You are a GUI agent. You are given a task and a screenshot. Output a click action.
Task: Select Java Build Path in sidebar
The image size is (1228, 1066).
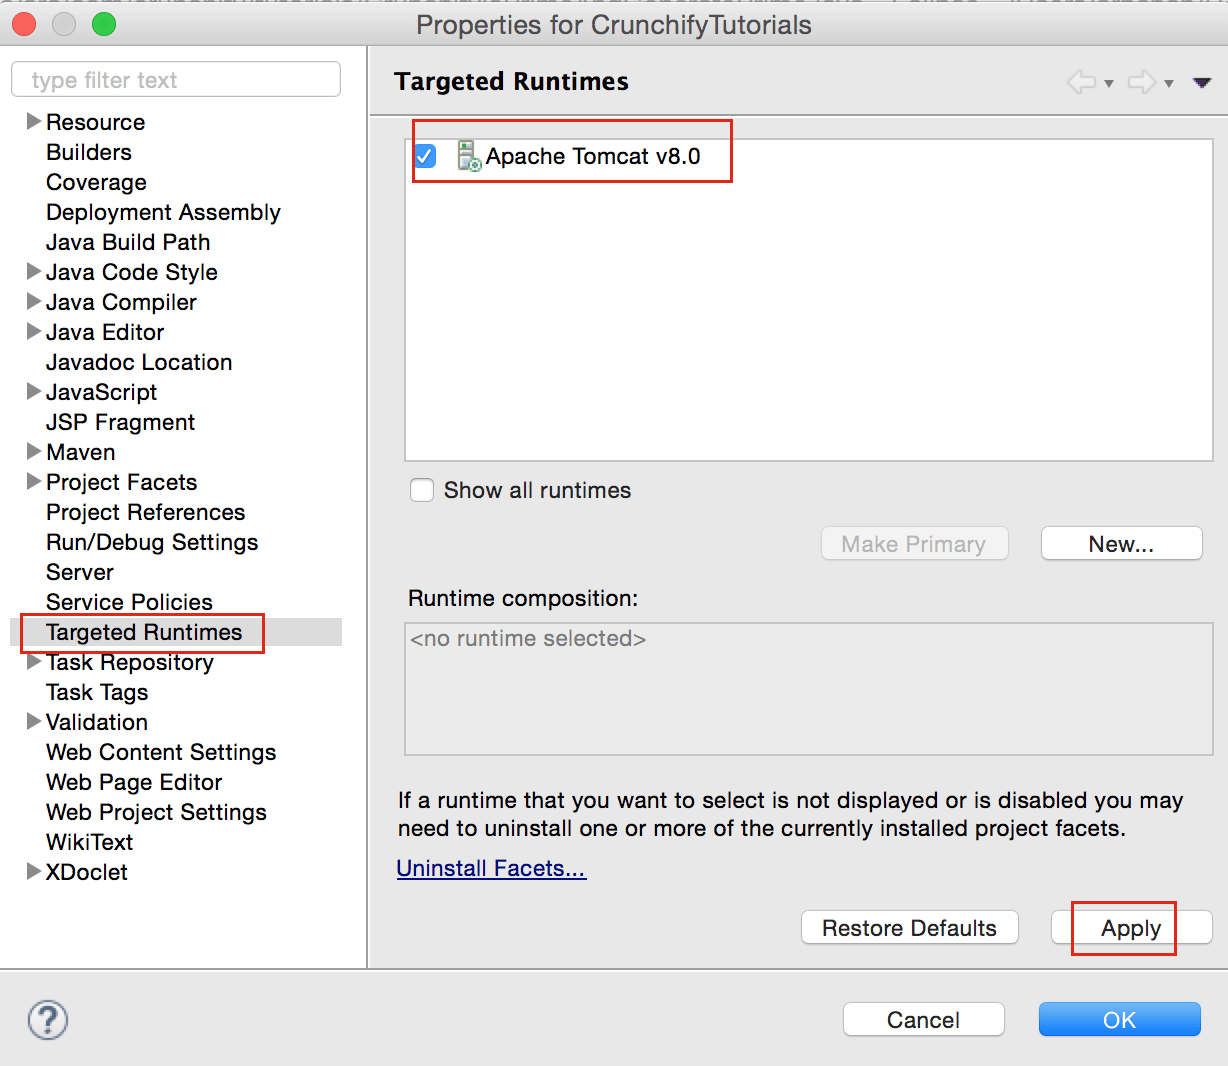pos(128,242)
